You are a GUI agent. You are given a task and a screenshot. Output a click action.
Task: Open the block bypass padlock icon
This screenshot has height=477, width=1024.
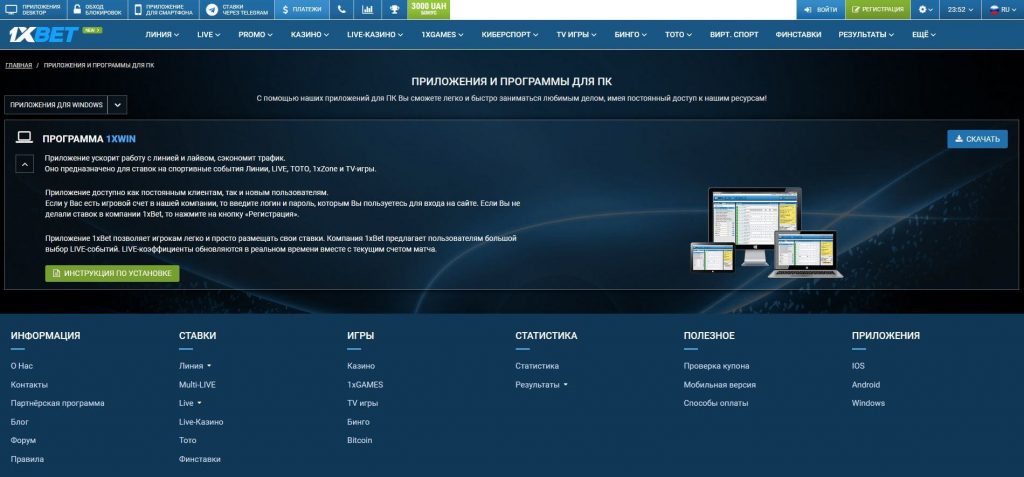(76, 10)
